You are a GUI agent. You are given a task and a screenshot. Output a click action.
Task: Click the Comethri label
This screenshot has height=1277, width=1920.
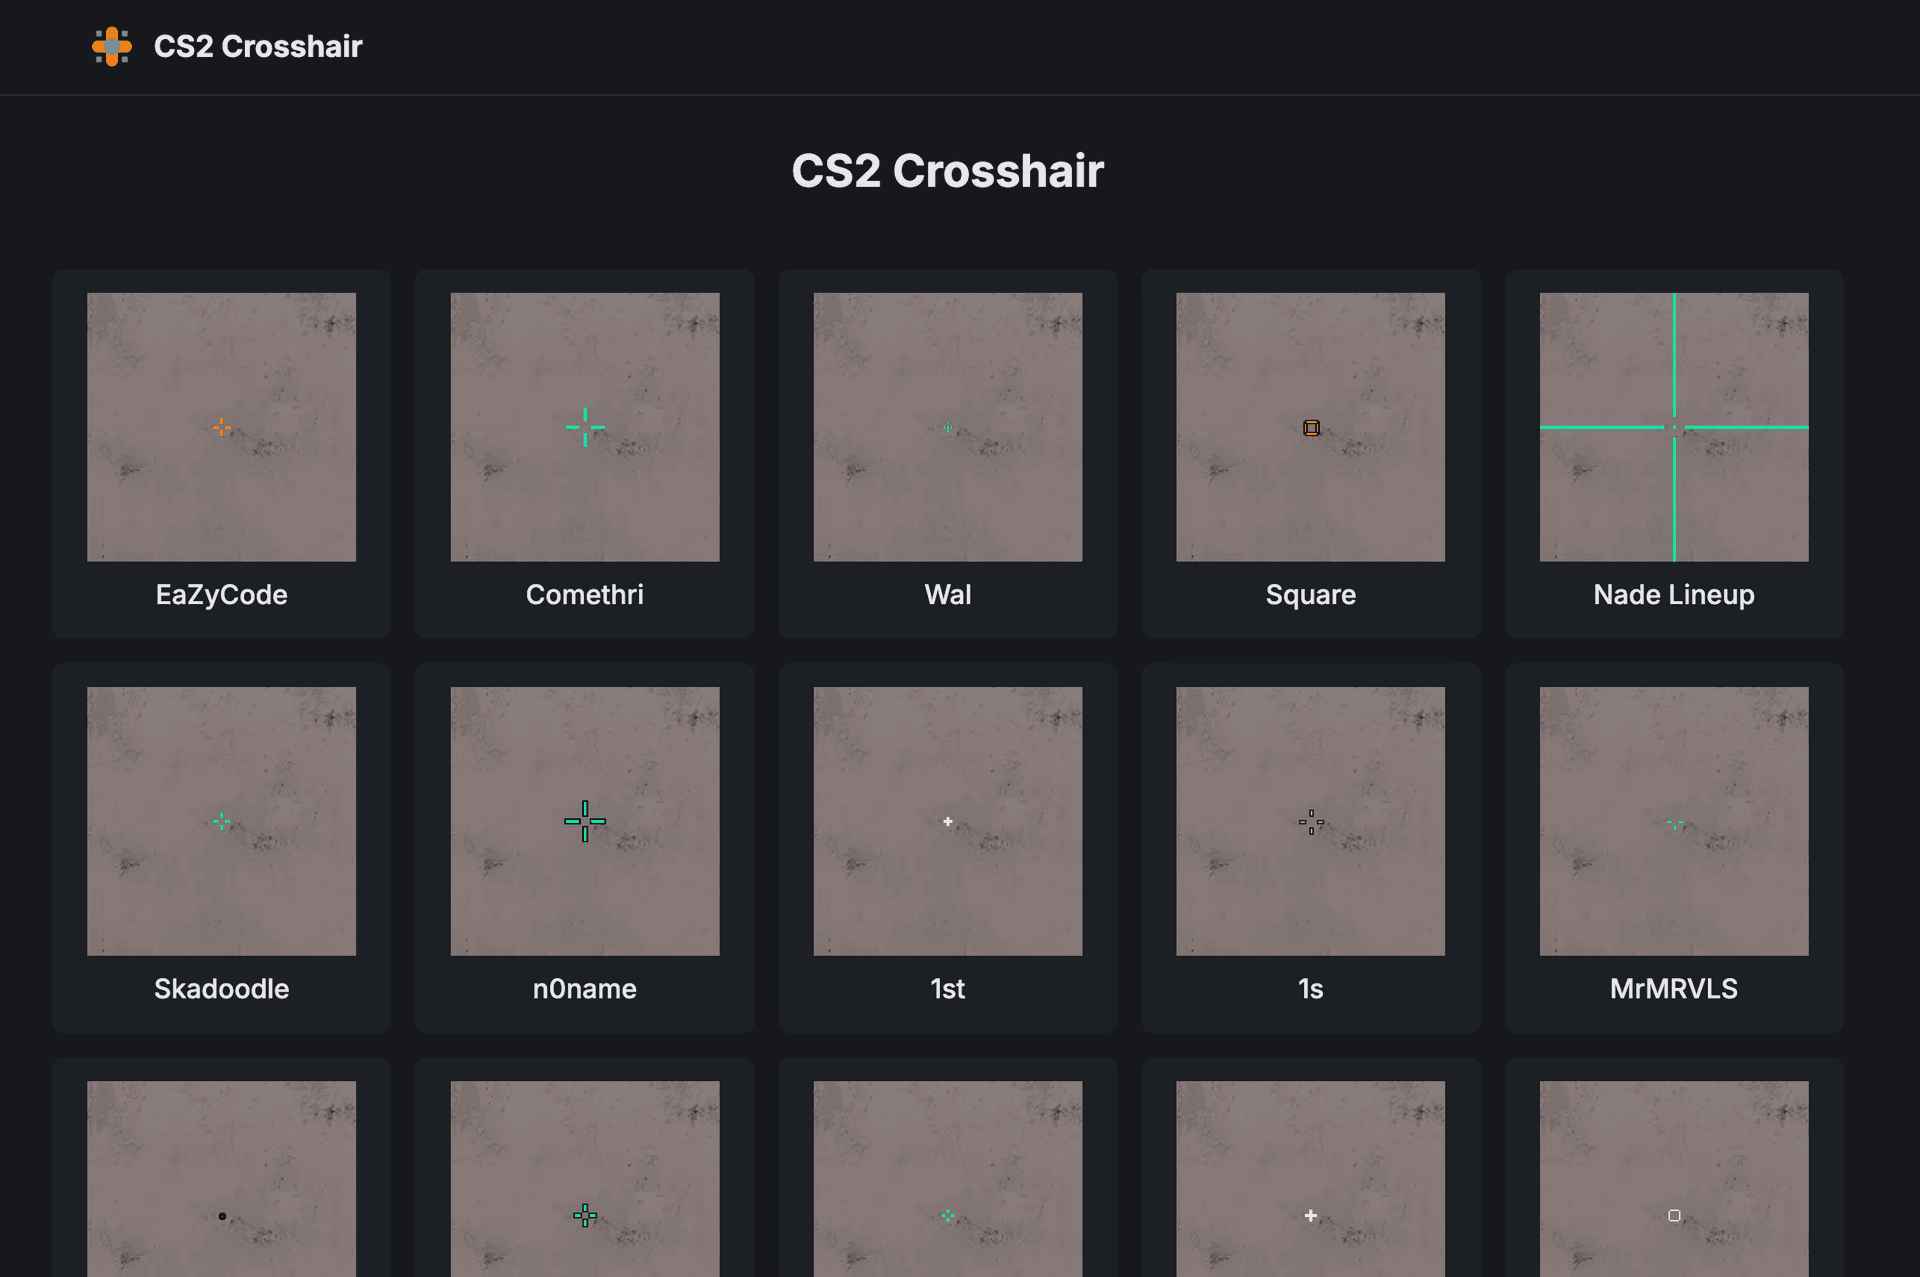tap(585, 595)
